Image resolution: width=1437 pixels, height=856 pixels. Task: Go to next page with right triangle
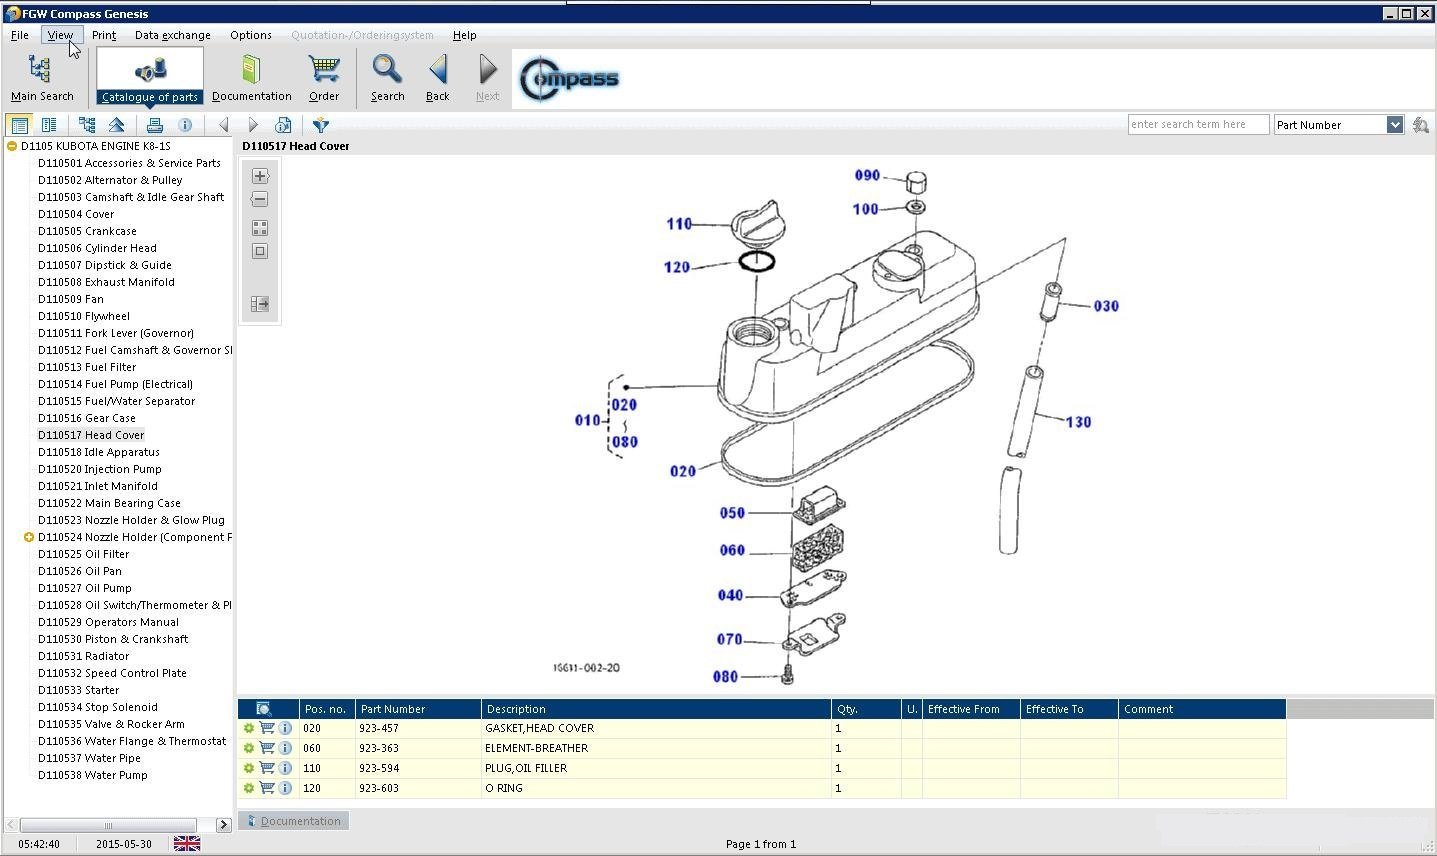point(253,125)
